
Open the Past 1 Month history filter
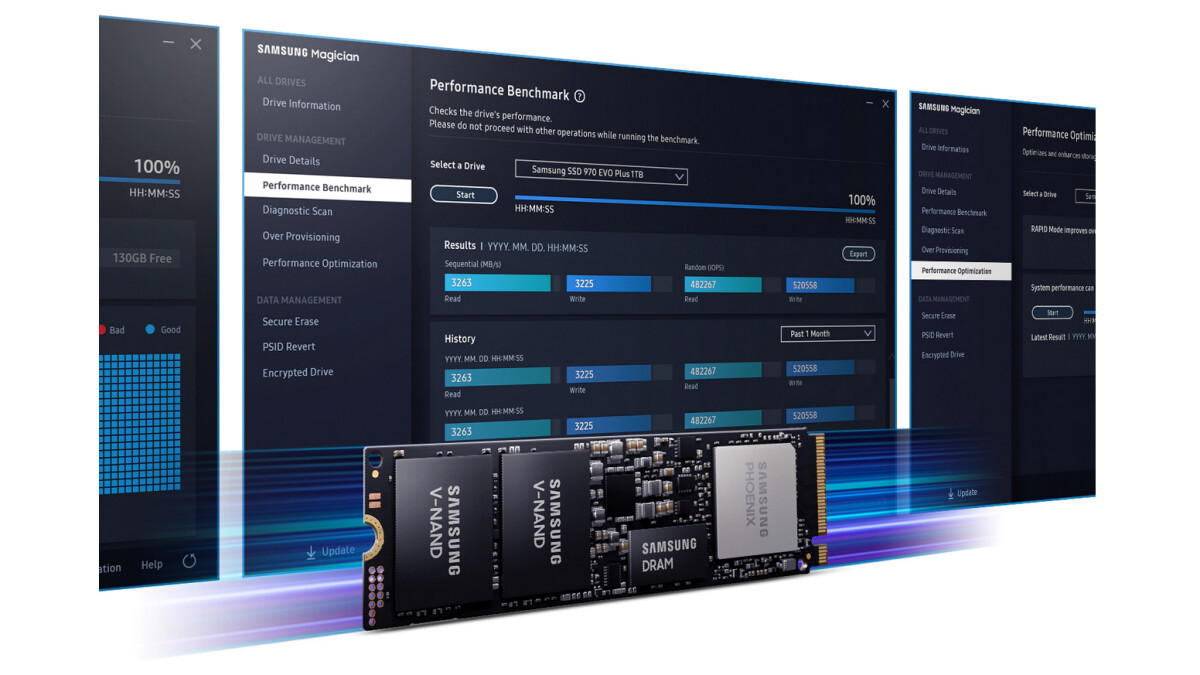827,334
